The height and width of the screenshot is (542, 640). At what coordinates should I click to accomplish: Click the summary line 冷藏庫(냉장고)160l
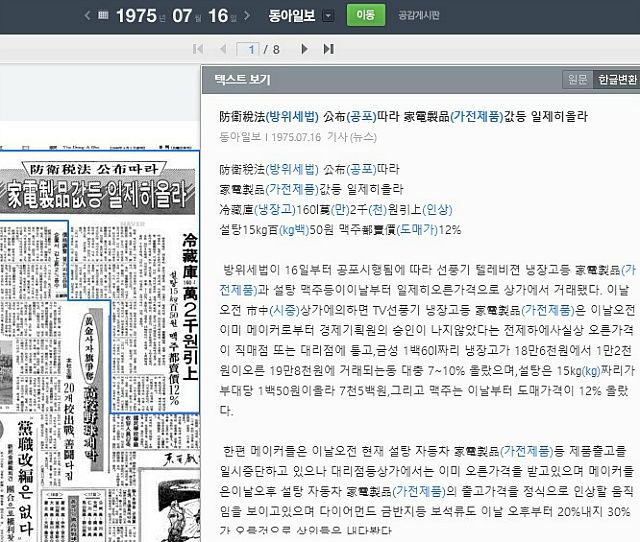tap(336, 209)
